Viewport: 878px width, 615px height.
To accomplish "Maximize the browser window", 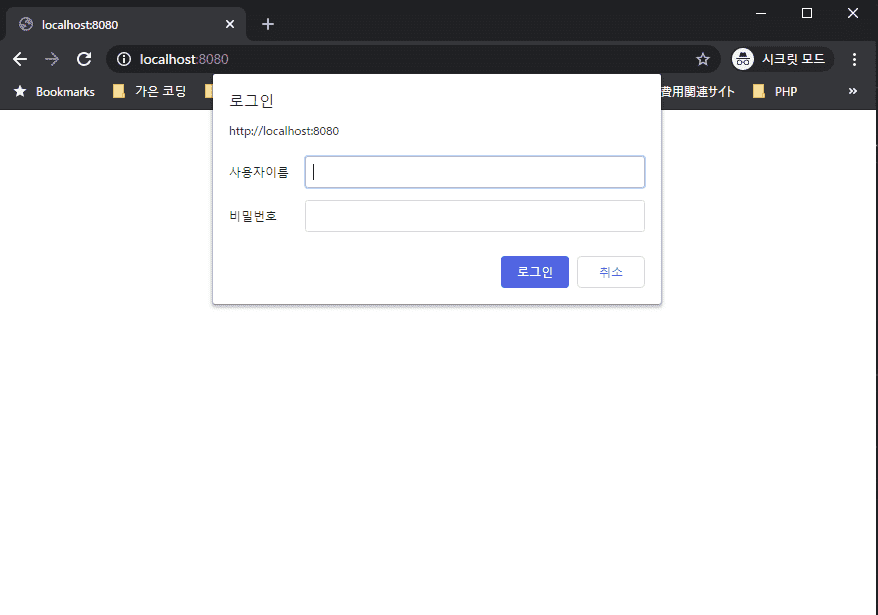I will coord(807,13).
